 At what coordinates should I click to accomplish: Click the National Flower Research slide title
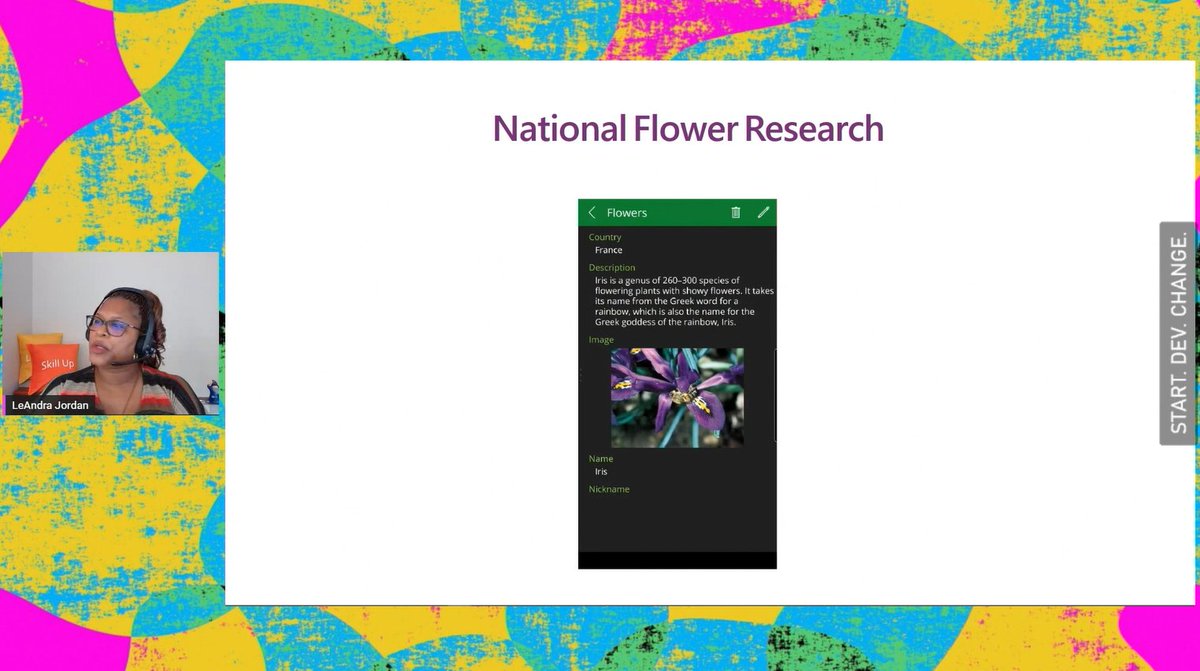(x=688, y=129)
